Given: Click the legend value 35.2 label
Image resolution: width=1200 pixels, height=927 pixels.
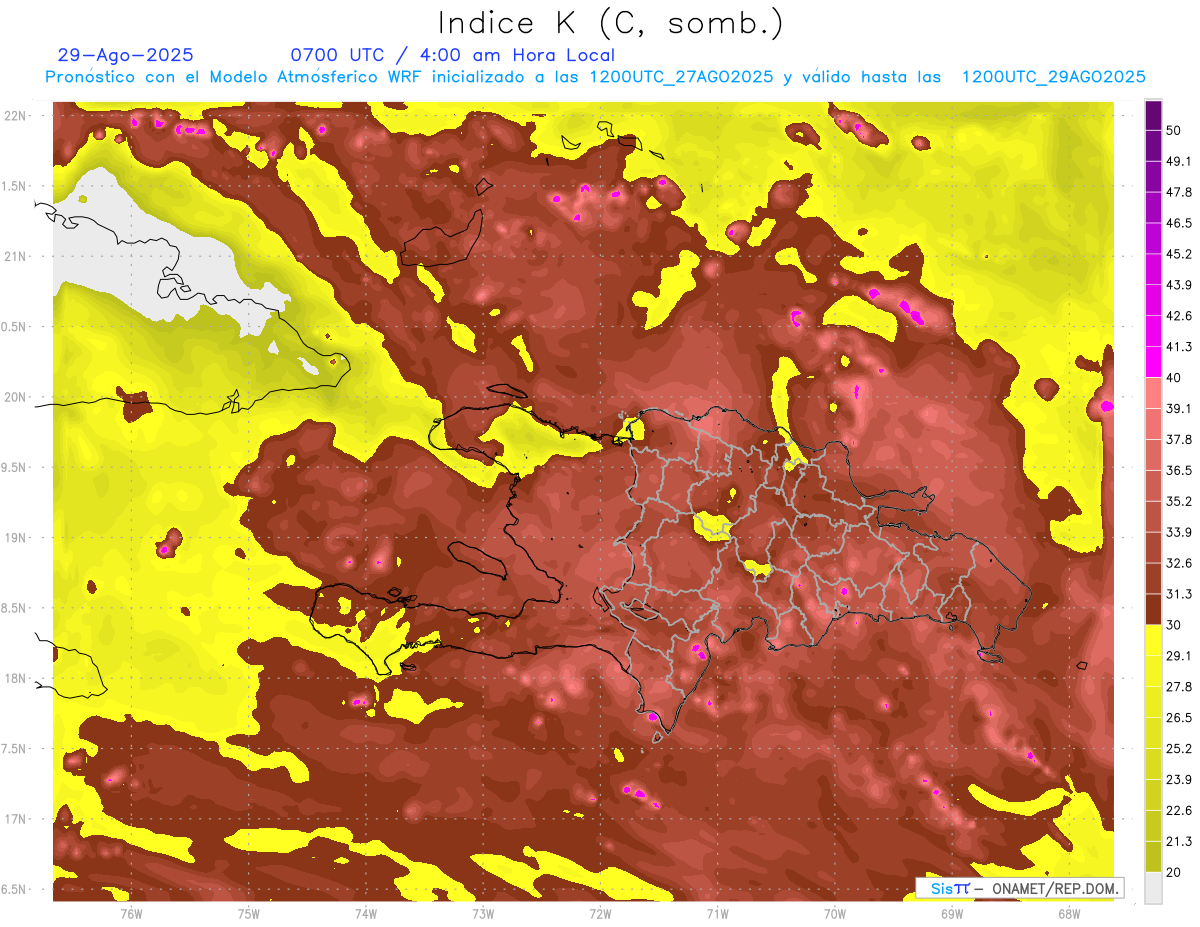Looking at the screenshot, I should tap(1178, 501).
